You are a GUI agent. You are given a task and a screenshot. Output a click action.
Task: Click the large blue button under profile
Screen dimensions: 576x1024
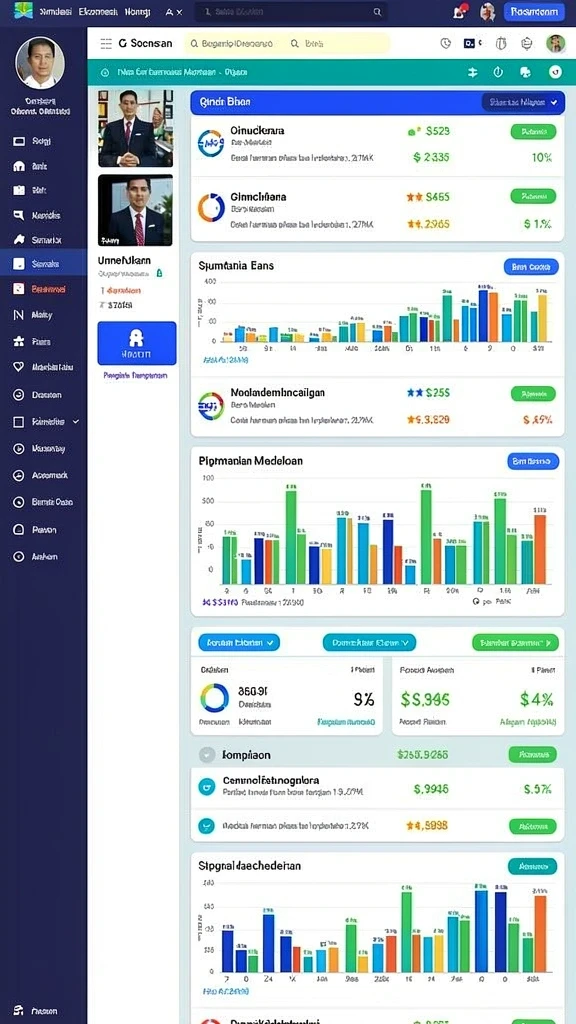[136, 343]
